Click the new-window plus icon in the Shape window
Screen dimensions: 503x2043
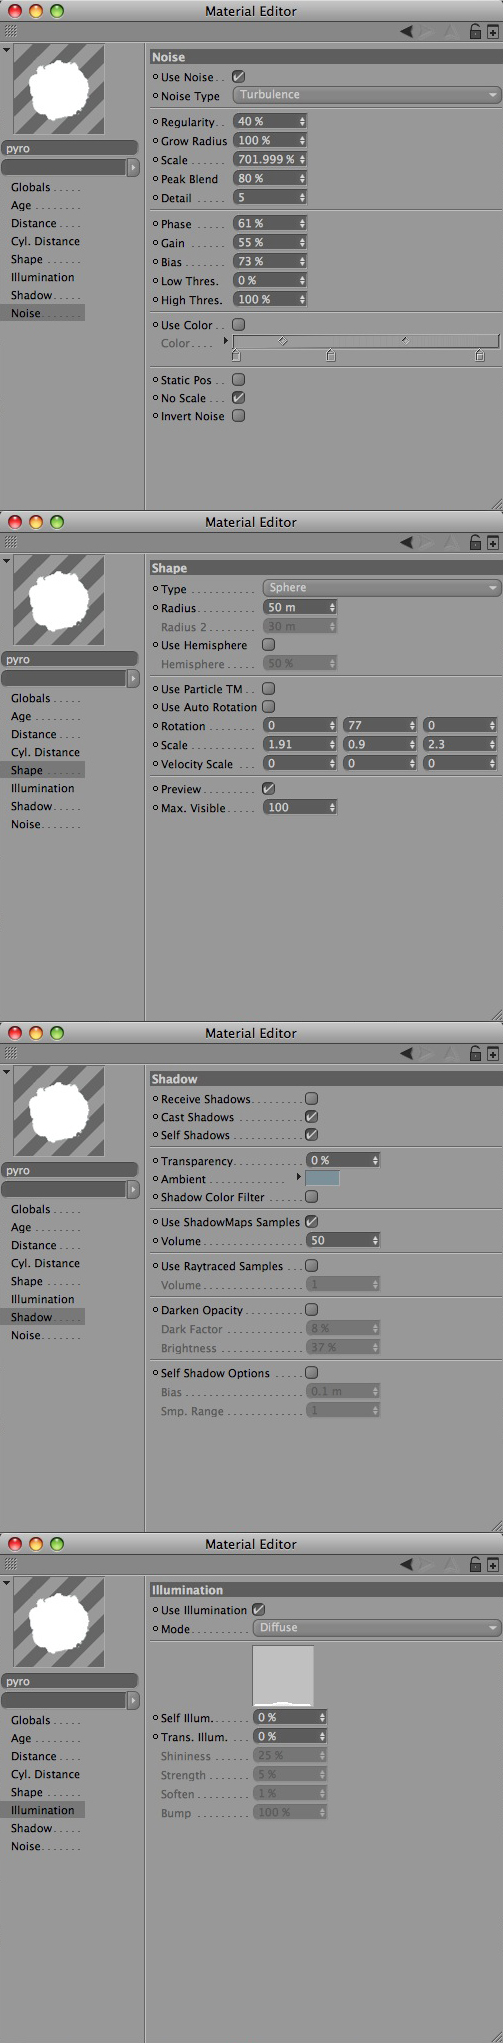tap(493, 543)
